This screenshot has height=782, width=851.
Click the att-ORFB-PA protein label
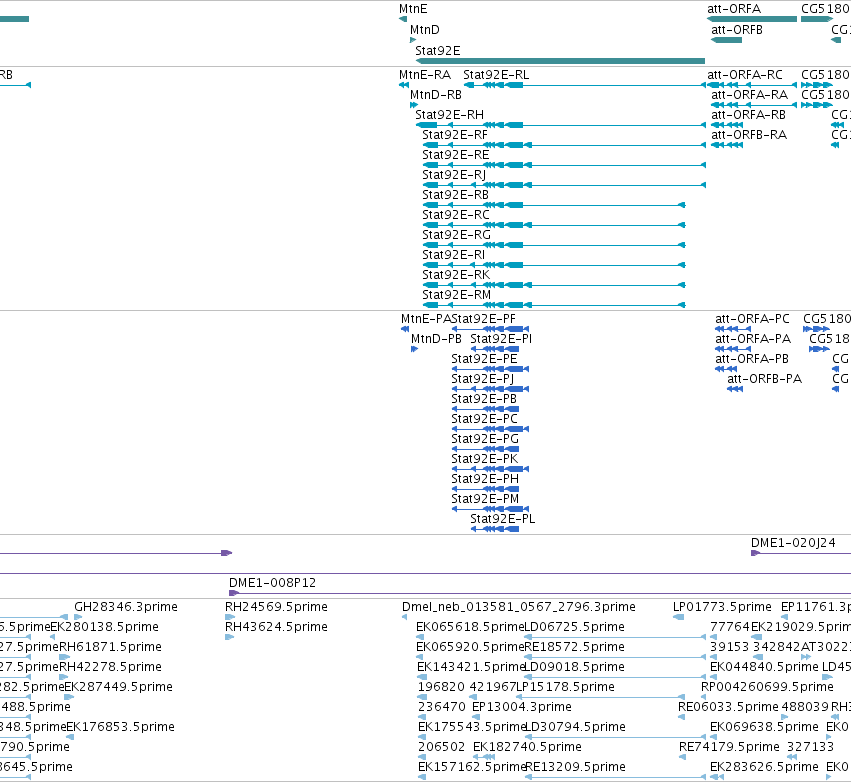pyautogui.click(x=764, y=379)
